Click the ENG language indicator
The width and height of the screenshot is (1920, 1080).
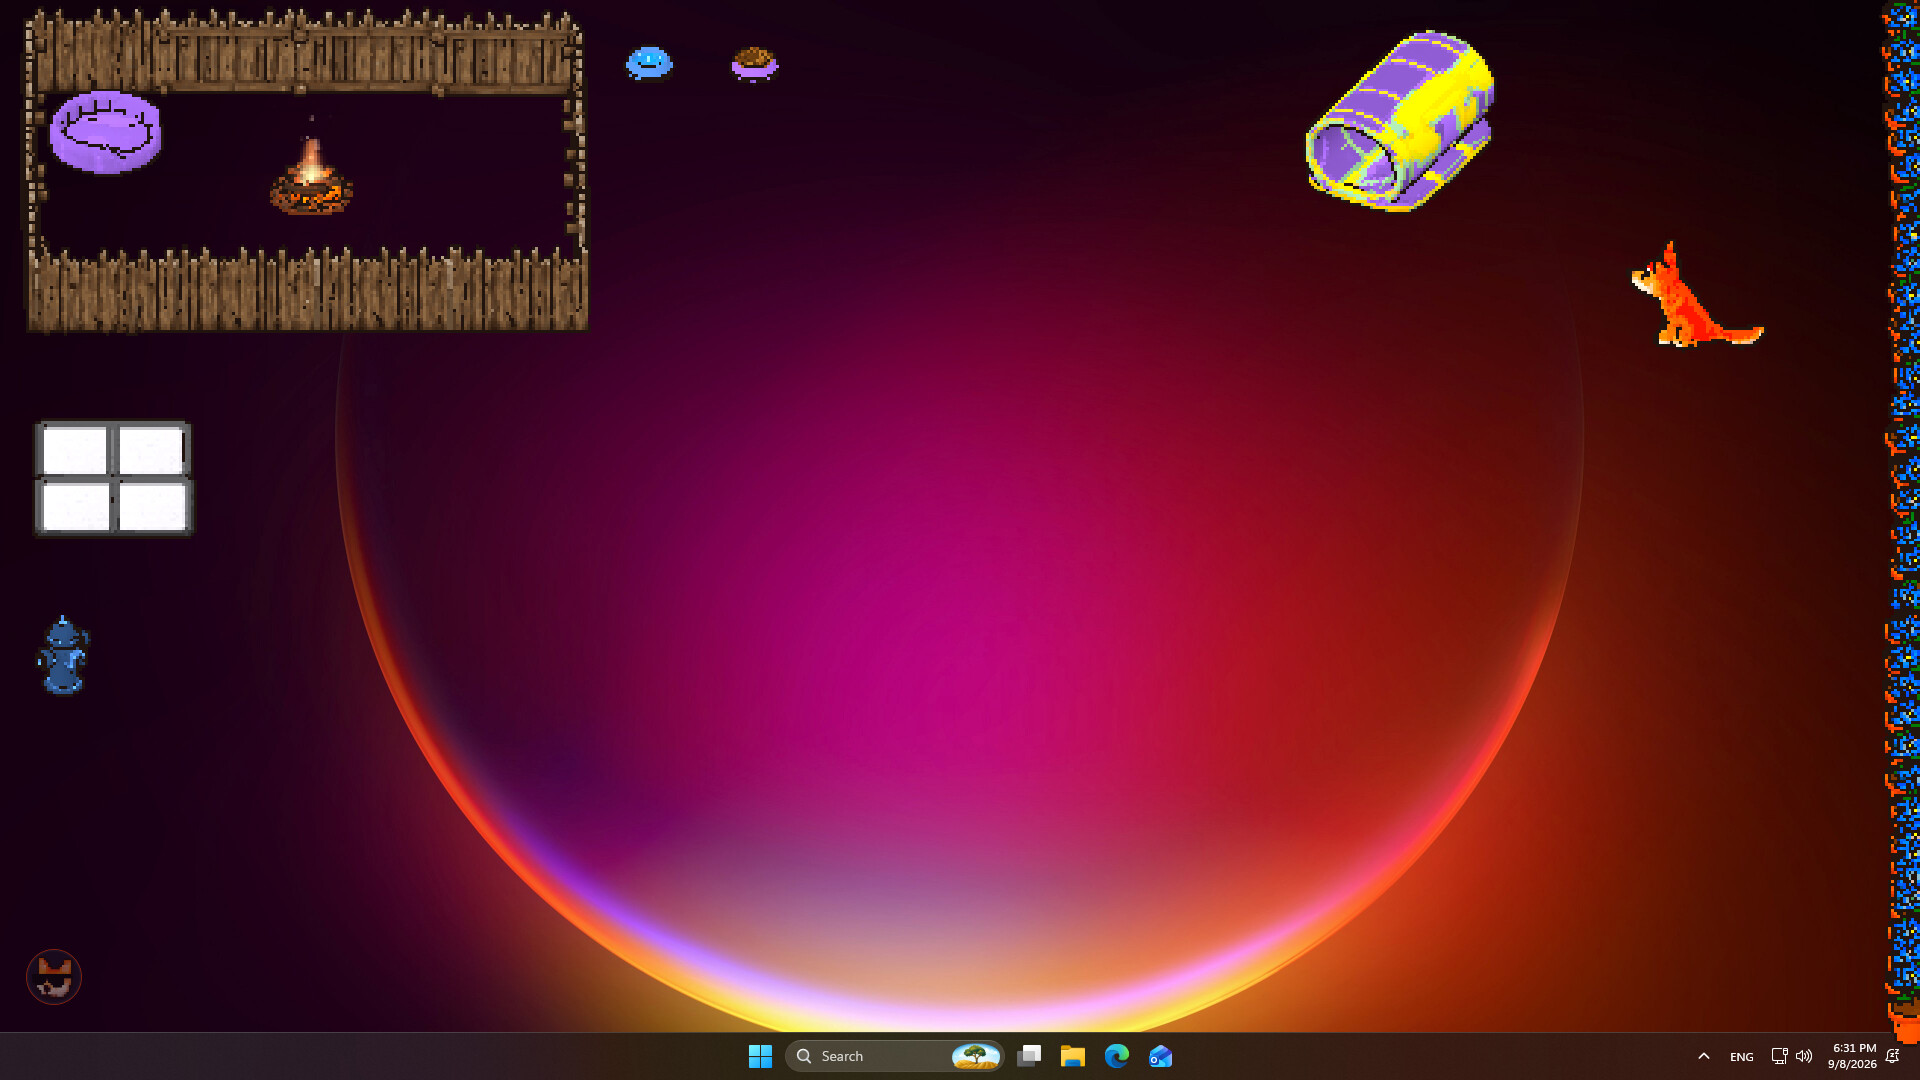click(x=1741, y=1056)
